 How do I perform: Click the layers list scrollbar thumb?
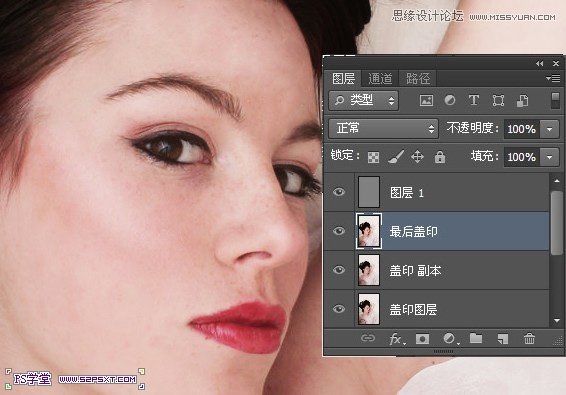click(x=557, y=223)
